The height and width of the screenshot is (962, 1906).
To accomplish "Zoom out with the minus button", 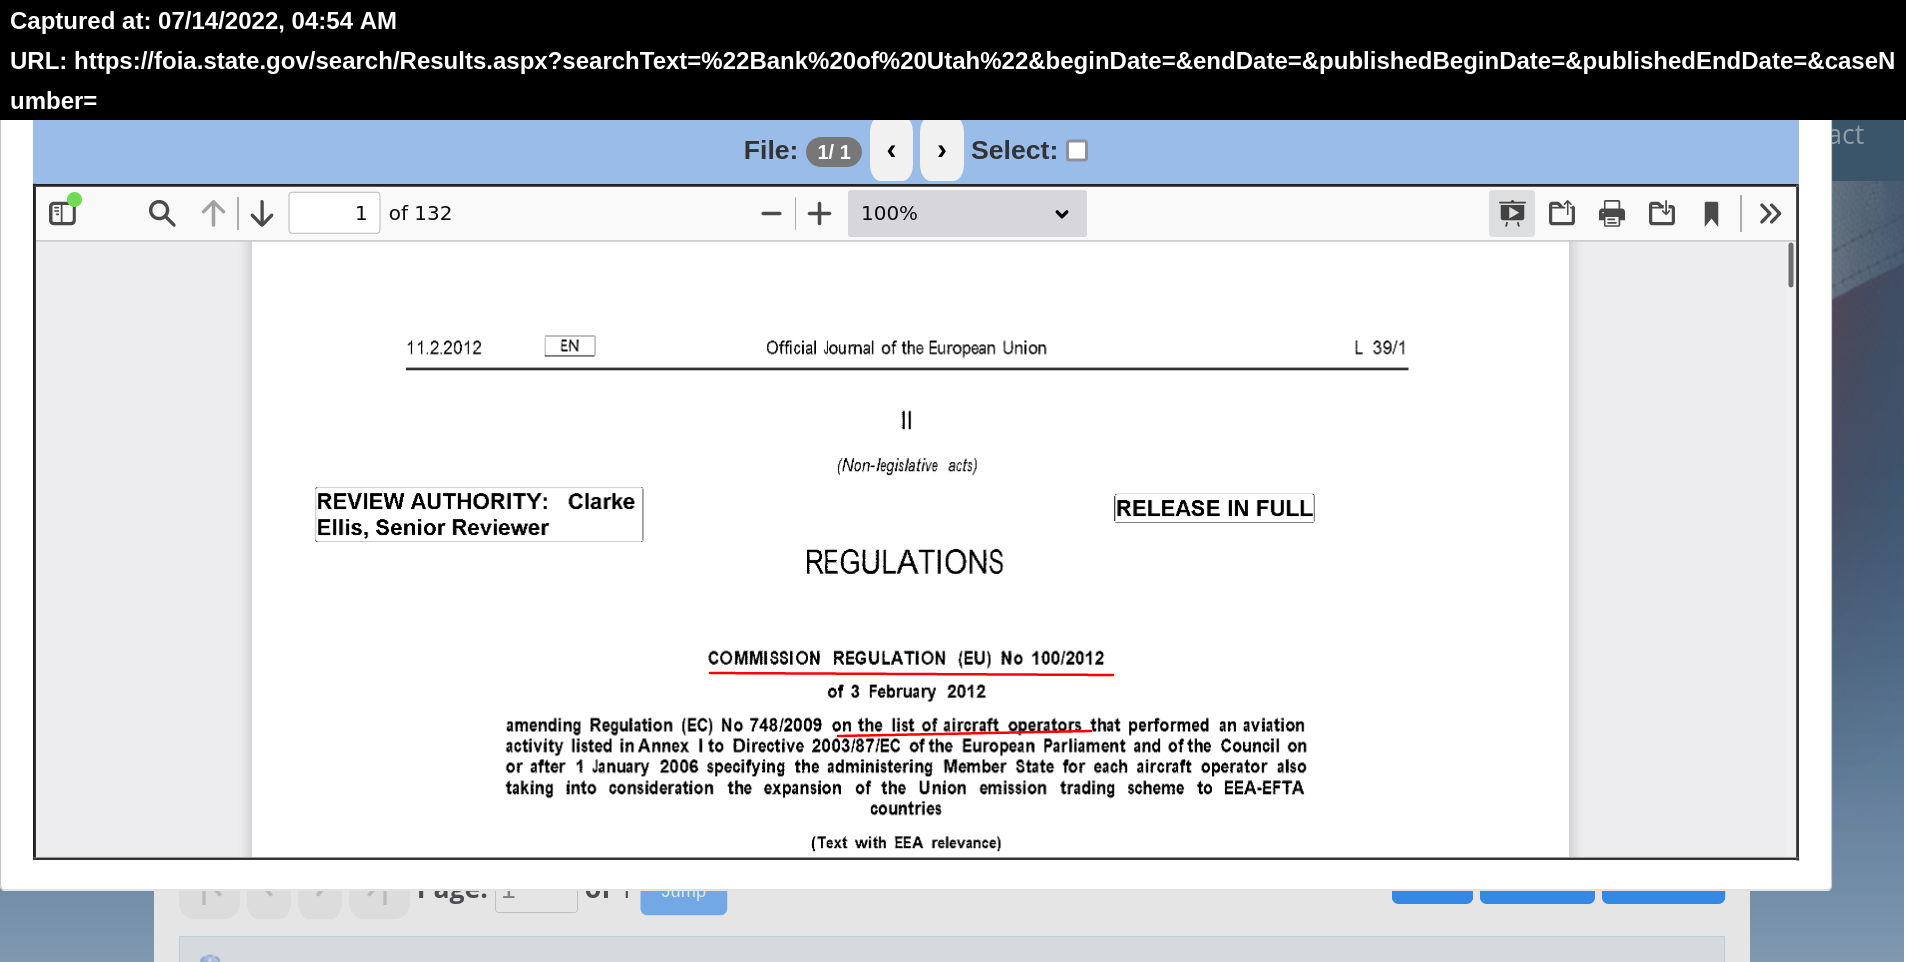I will (771, 213).
